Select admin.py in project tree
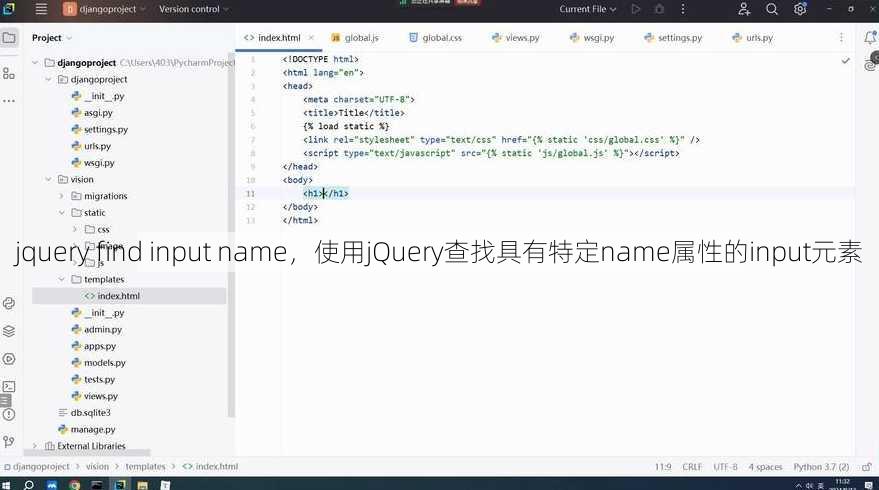 [x=103, y=330]
